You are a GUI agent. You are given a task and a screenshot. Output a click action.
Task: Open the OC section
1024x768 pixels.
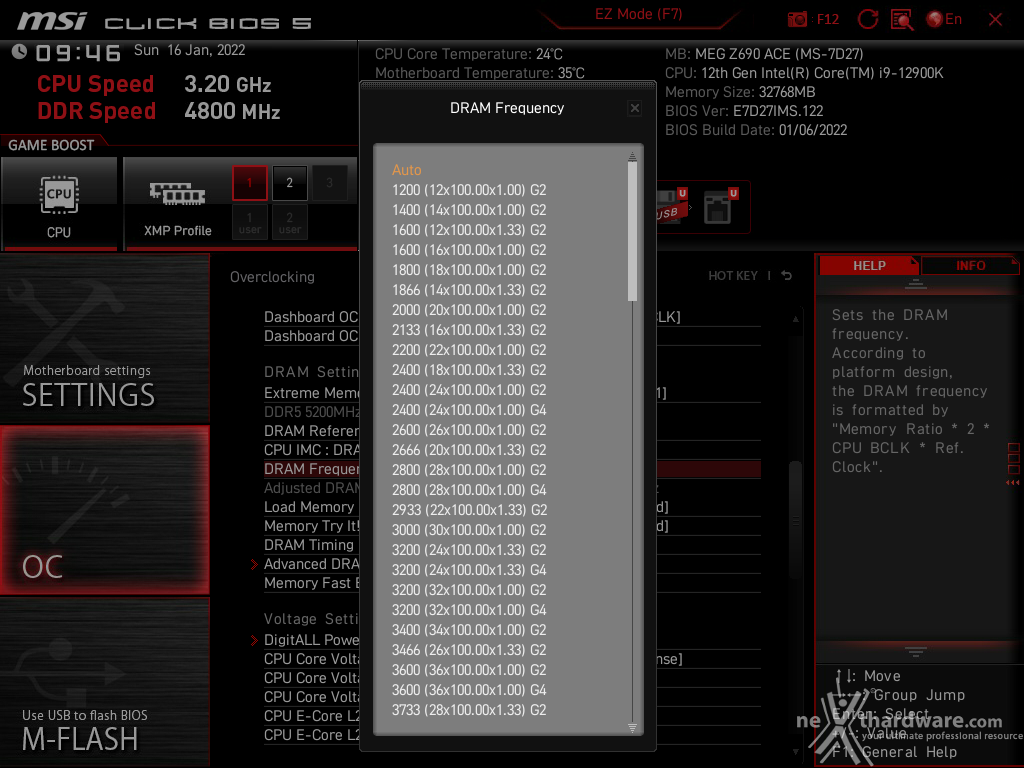click(104, 511)
